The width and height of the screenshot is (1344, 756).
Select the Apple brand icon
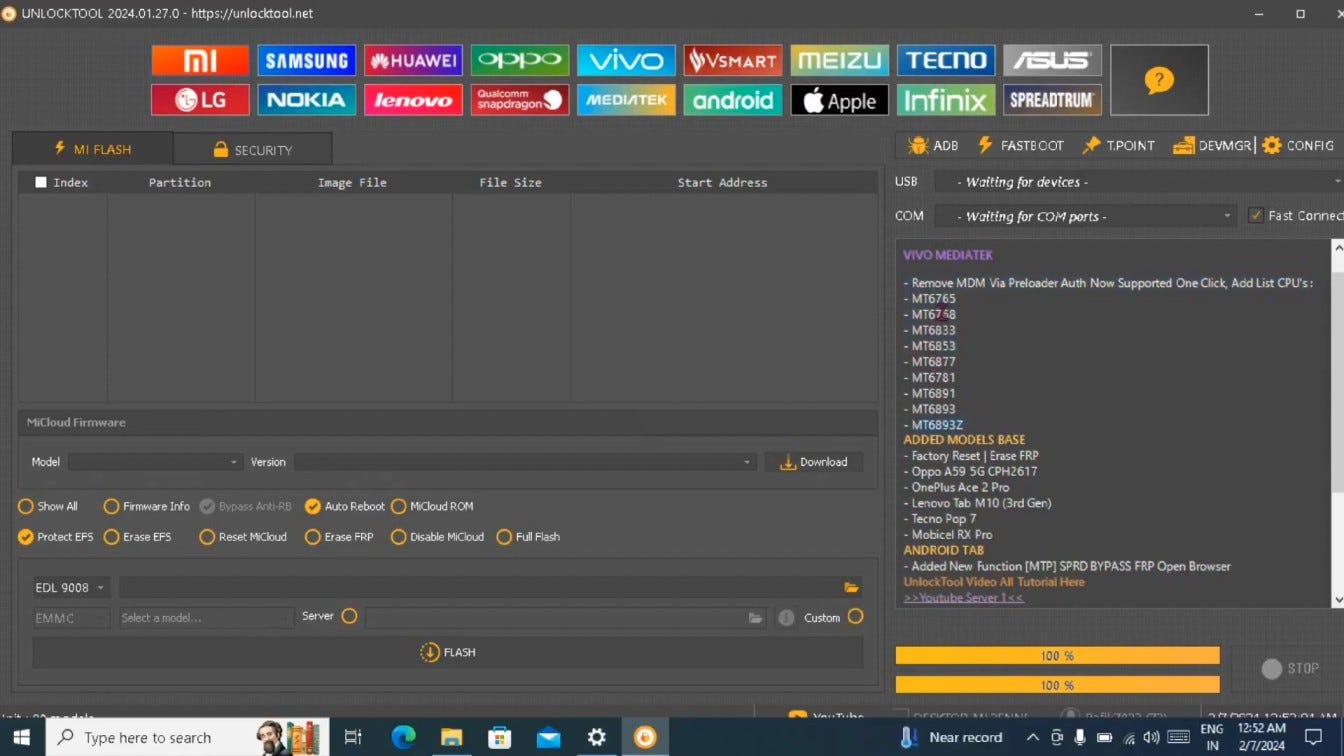click(x=839, y=100)
